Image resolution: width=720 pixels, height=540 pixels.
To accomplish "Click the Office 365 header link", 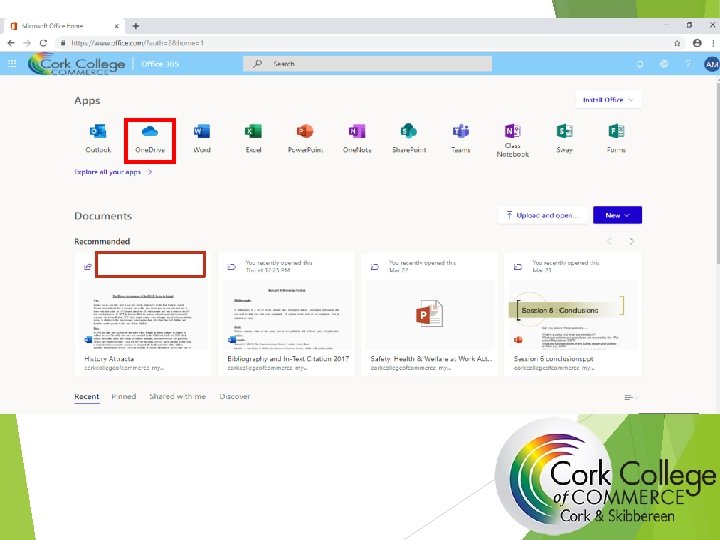I will click(160, 63).
